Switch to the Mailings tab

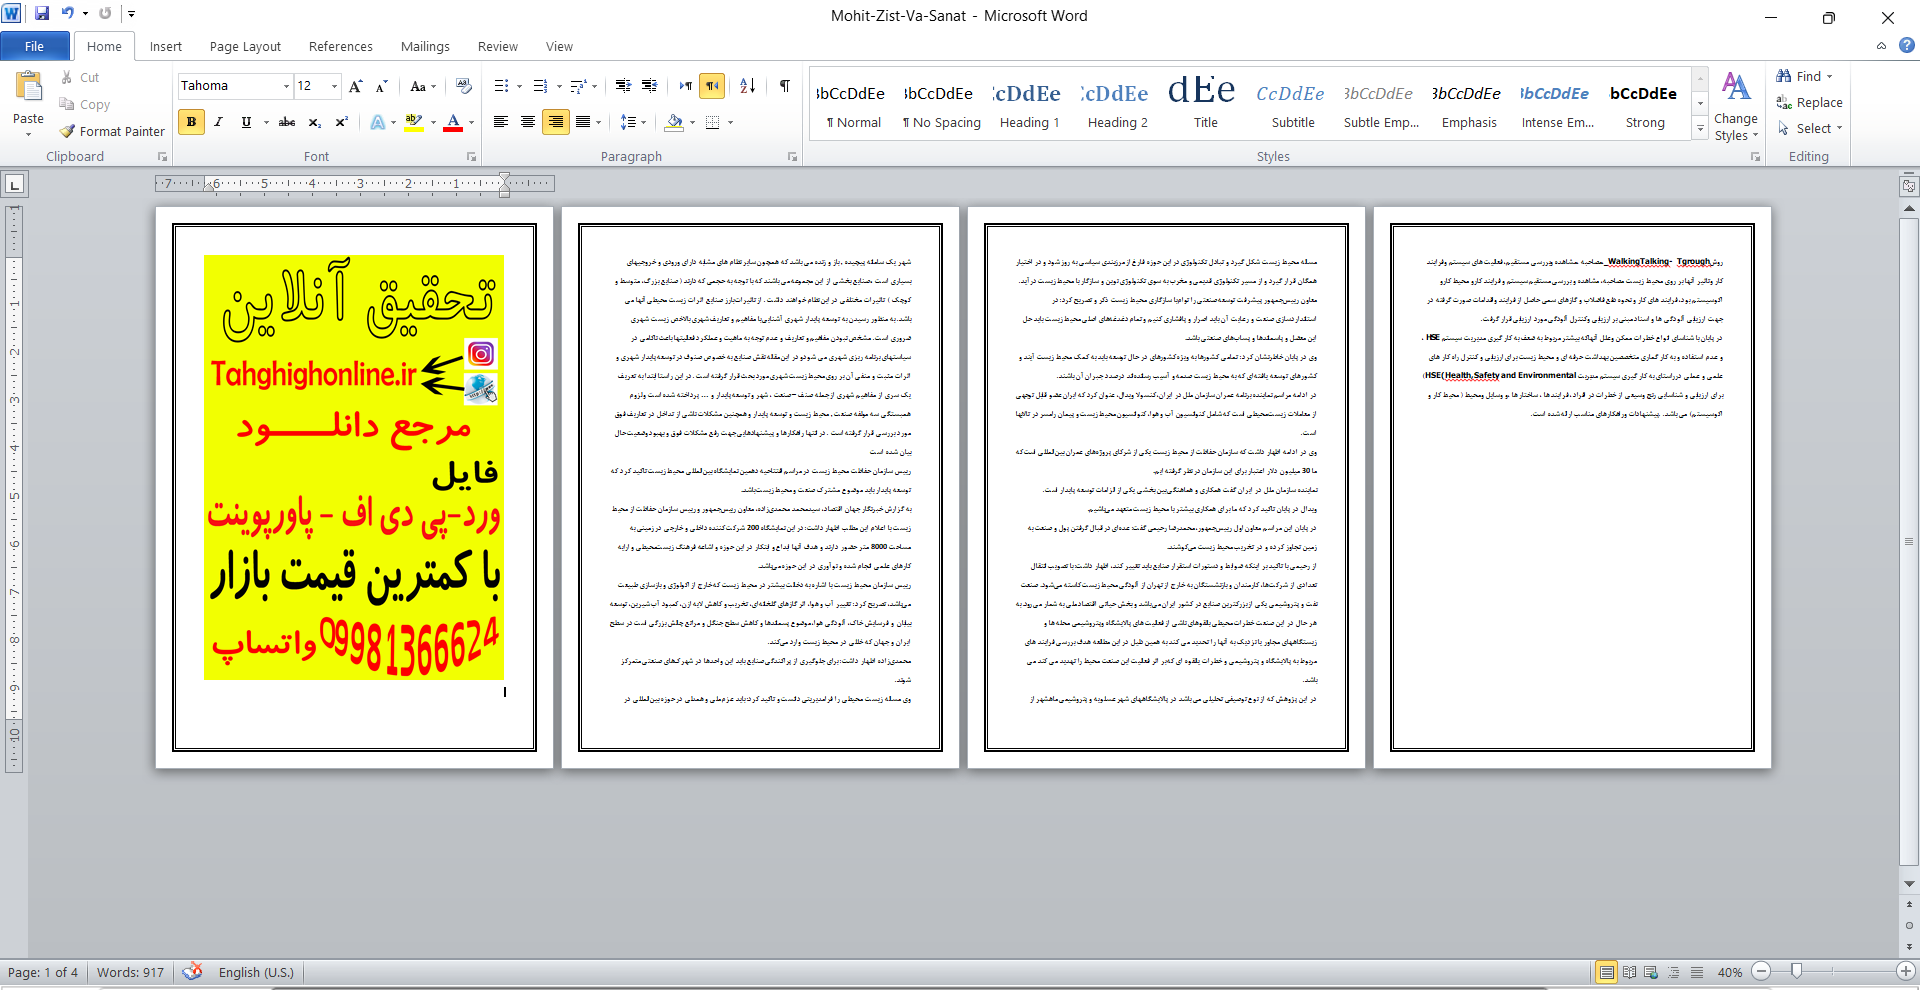tap(425, 46)
